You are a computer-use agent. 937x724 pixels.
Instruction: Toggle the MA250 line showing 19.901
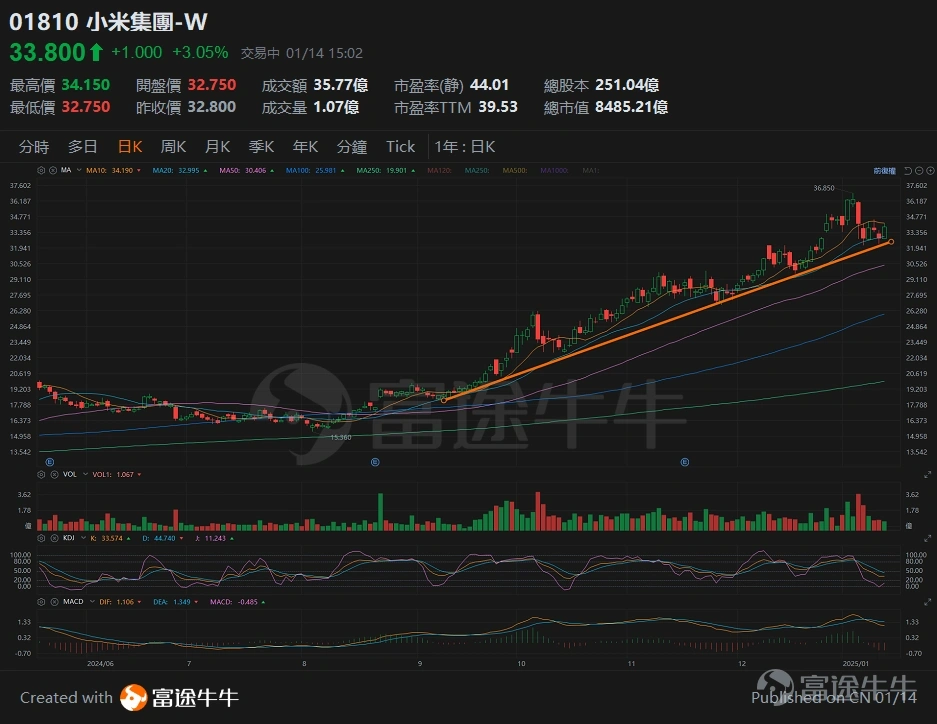click(x=385, y=170)
